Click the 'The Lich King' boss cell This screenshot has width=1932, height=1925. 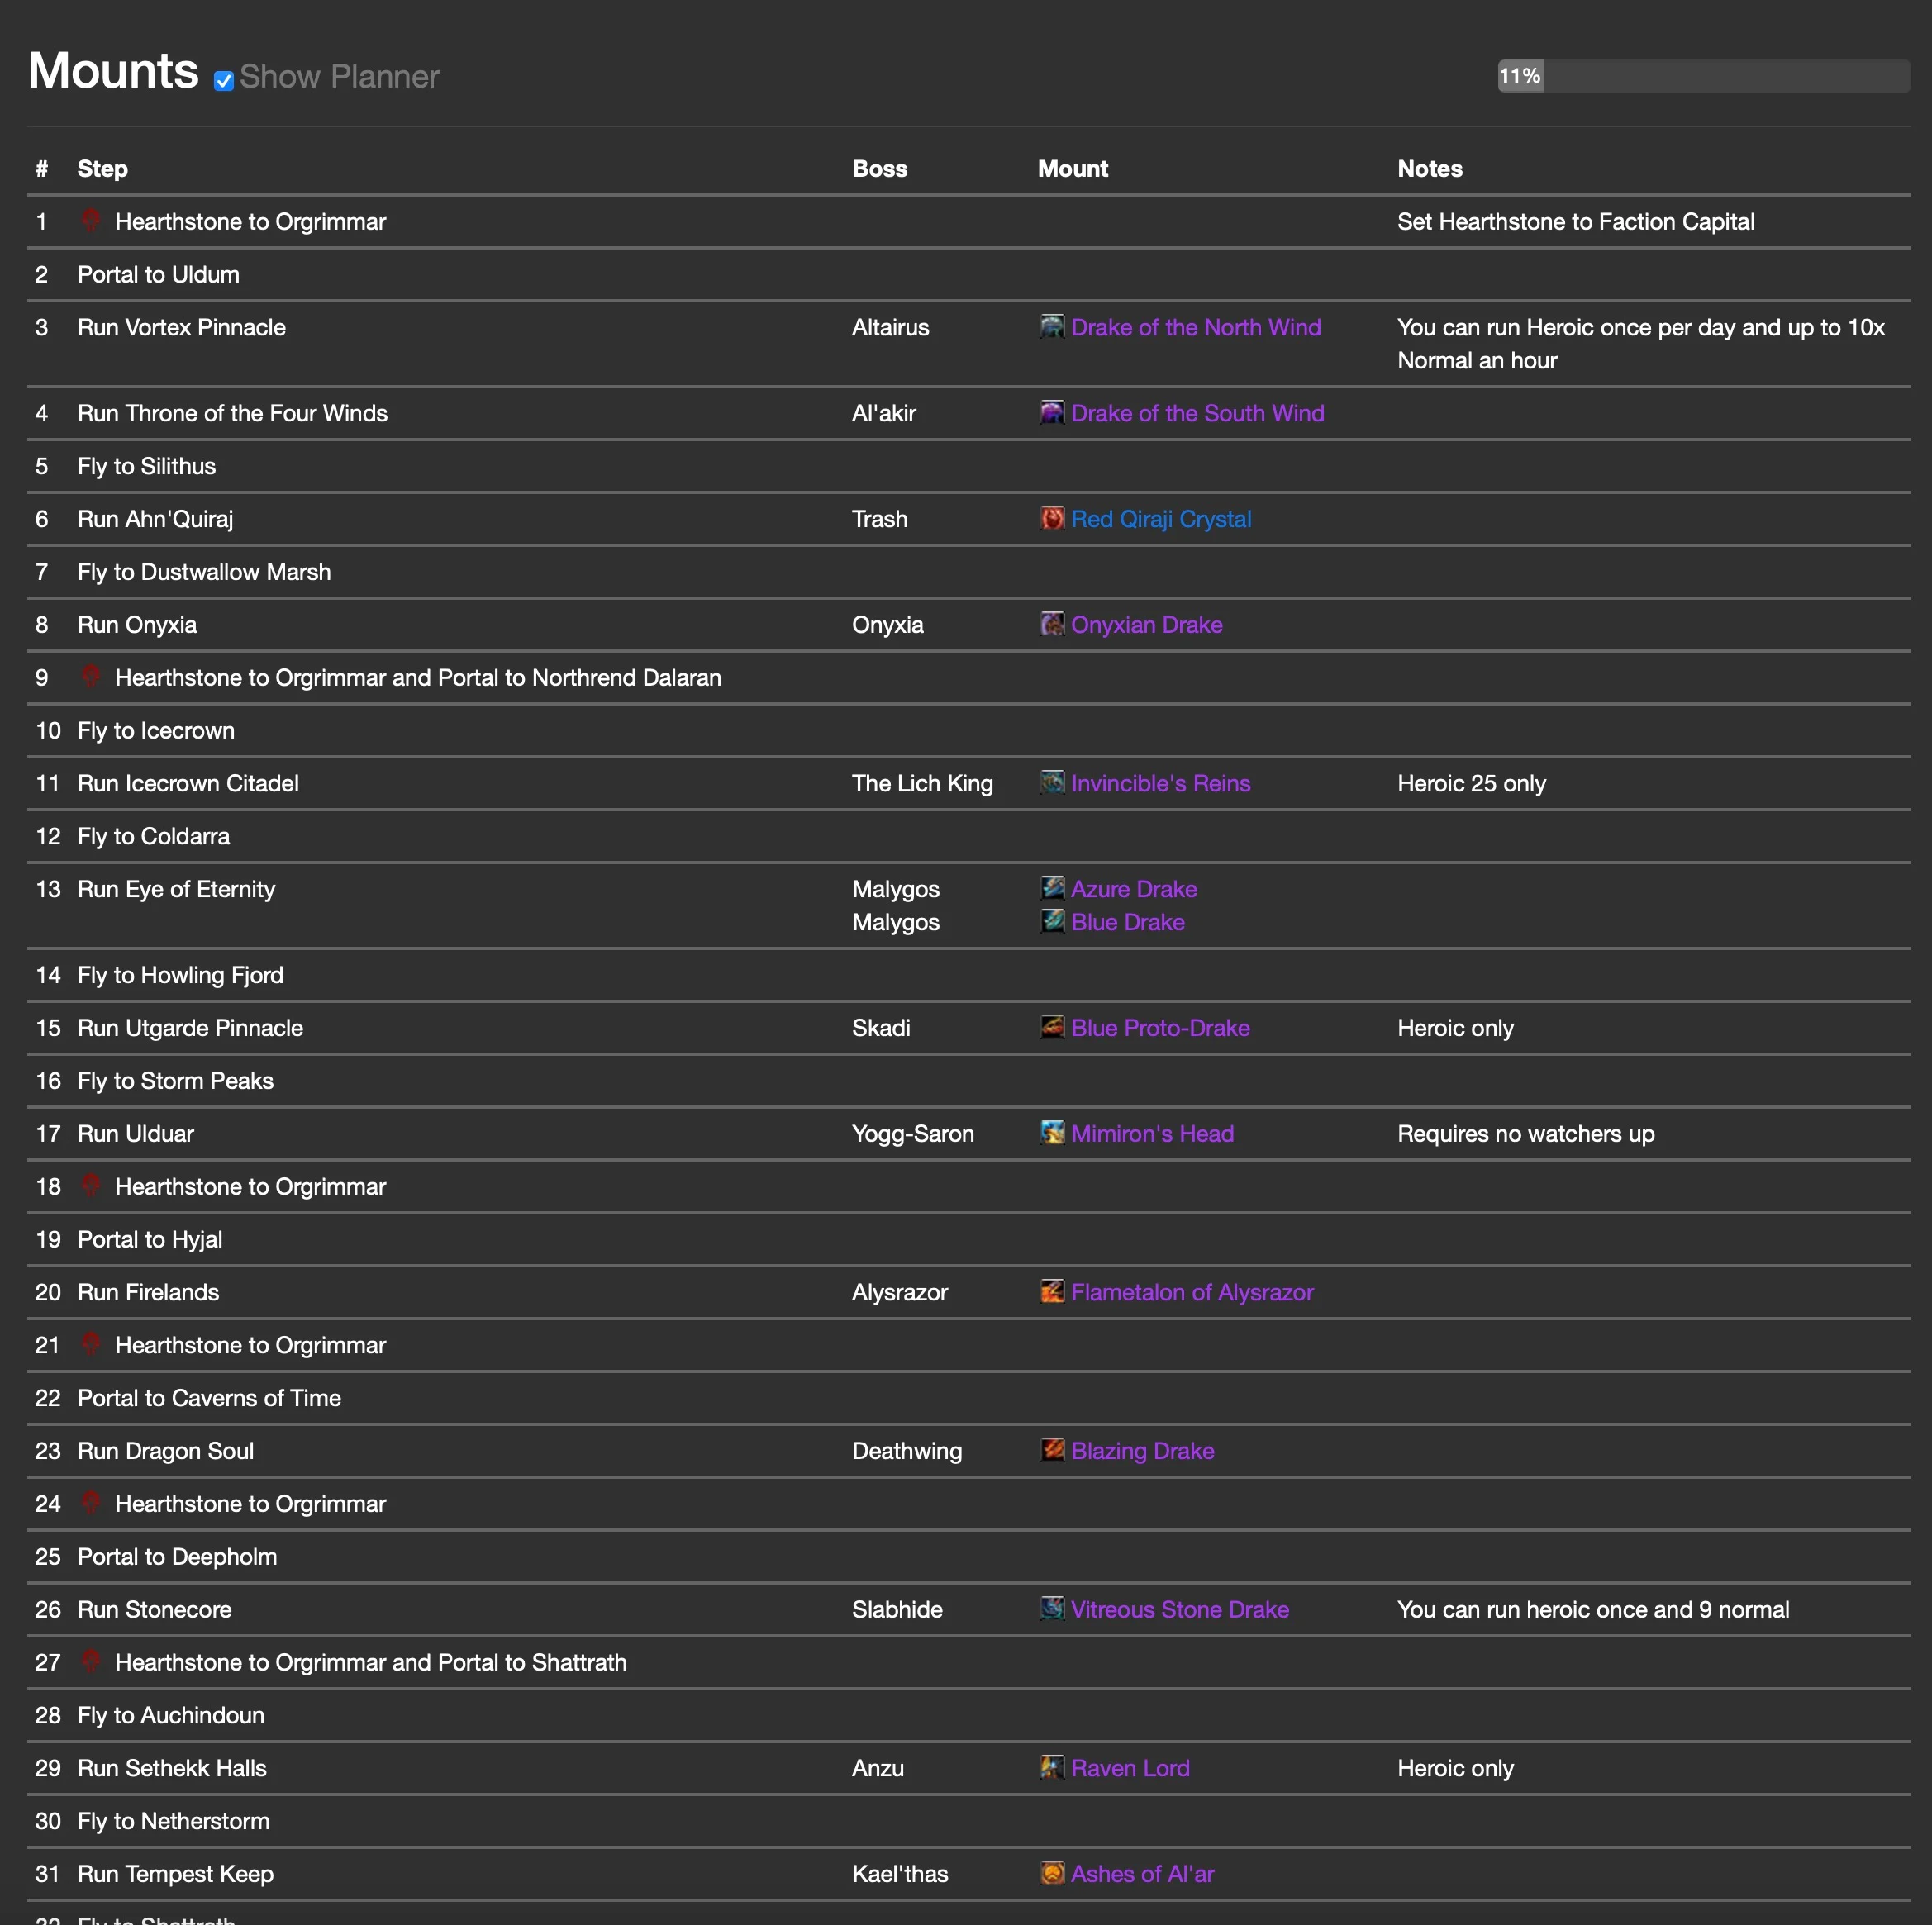pyautogui.click(x=922, y=783)
